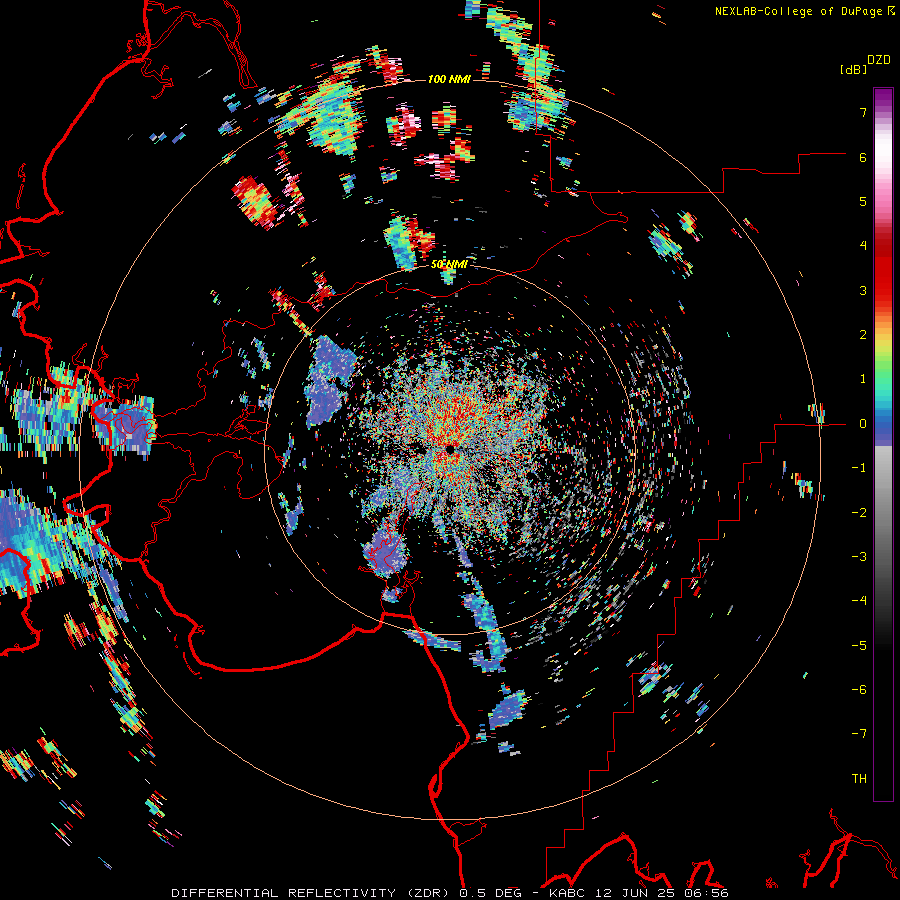This screenshot has height=900, width=900.
Task: Click the [dB] unit label
Action: (x=853, y=69)
